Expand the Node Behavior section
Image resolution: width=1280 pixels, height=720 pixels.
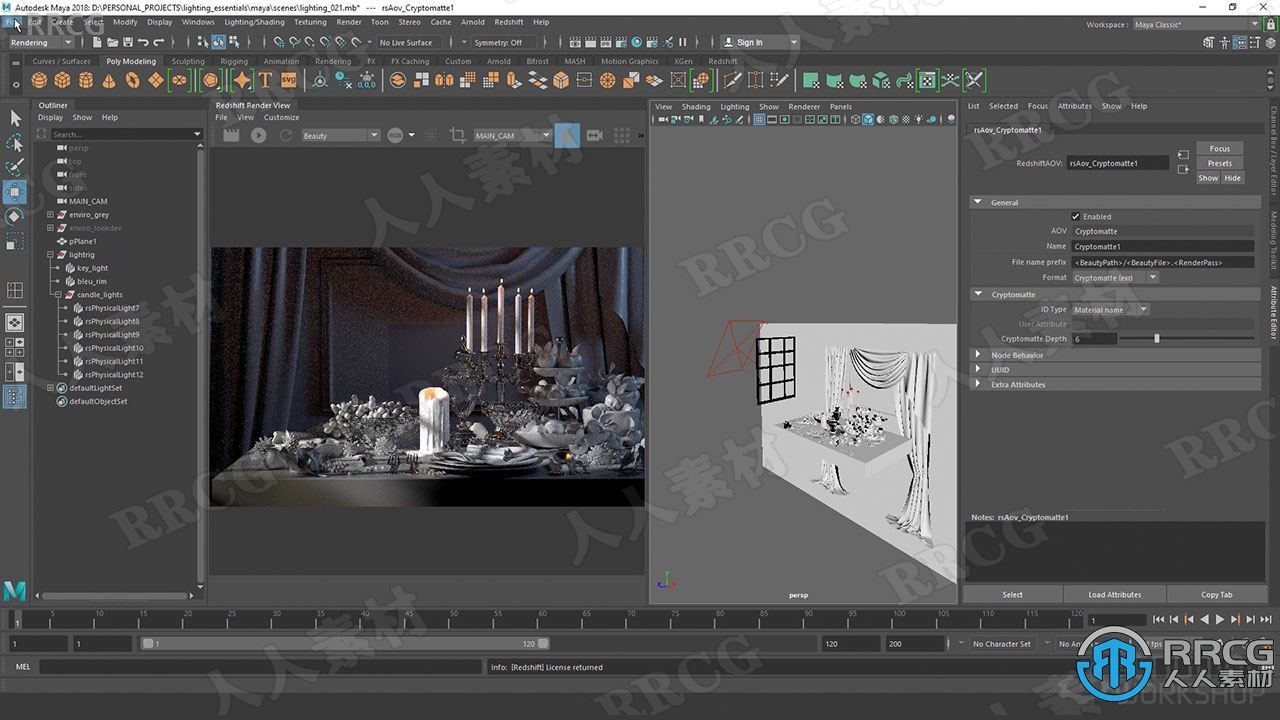coord(978,355)
